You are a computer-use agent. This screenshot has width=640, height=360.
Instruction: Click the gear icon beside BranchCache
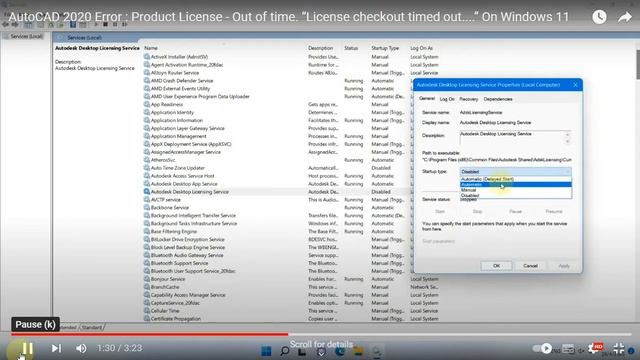coord(147,287)
